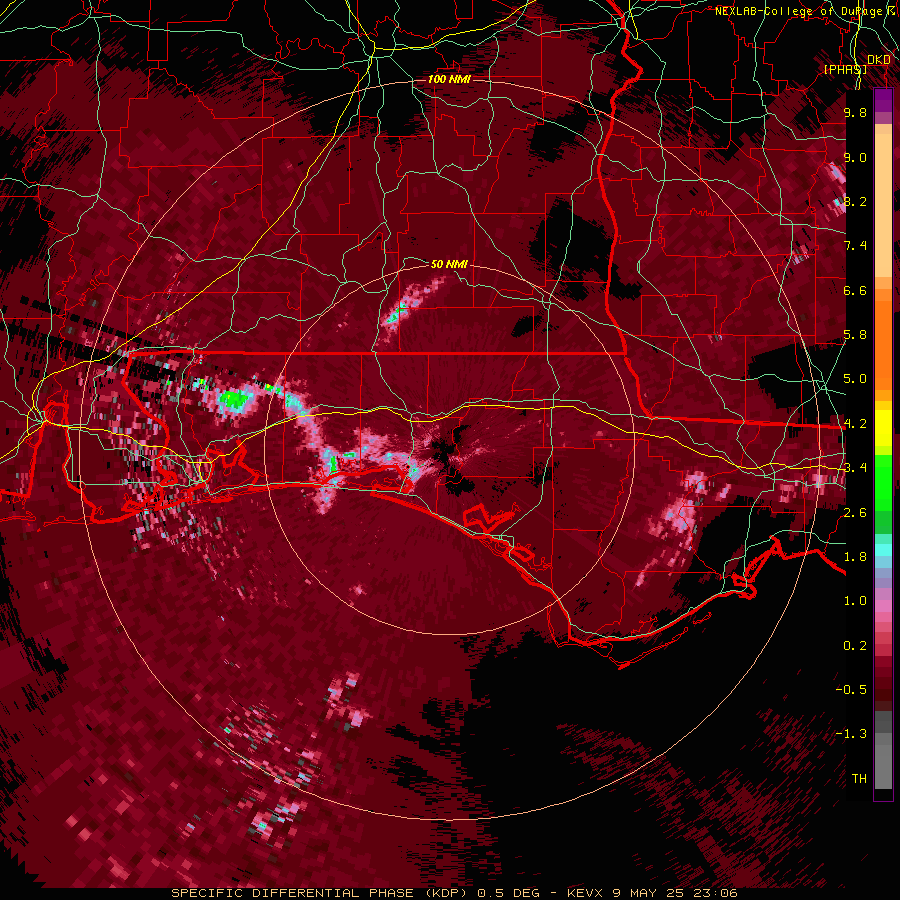Click the 2.6 value on color scale

pyautogui.click(x=855, y=513)
